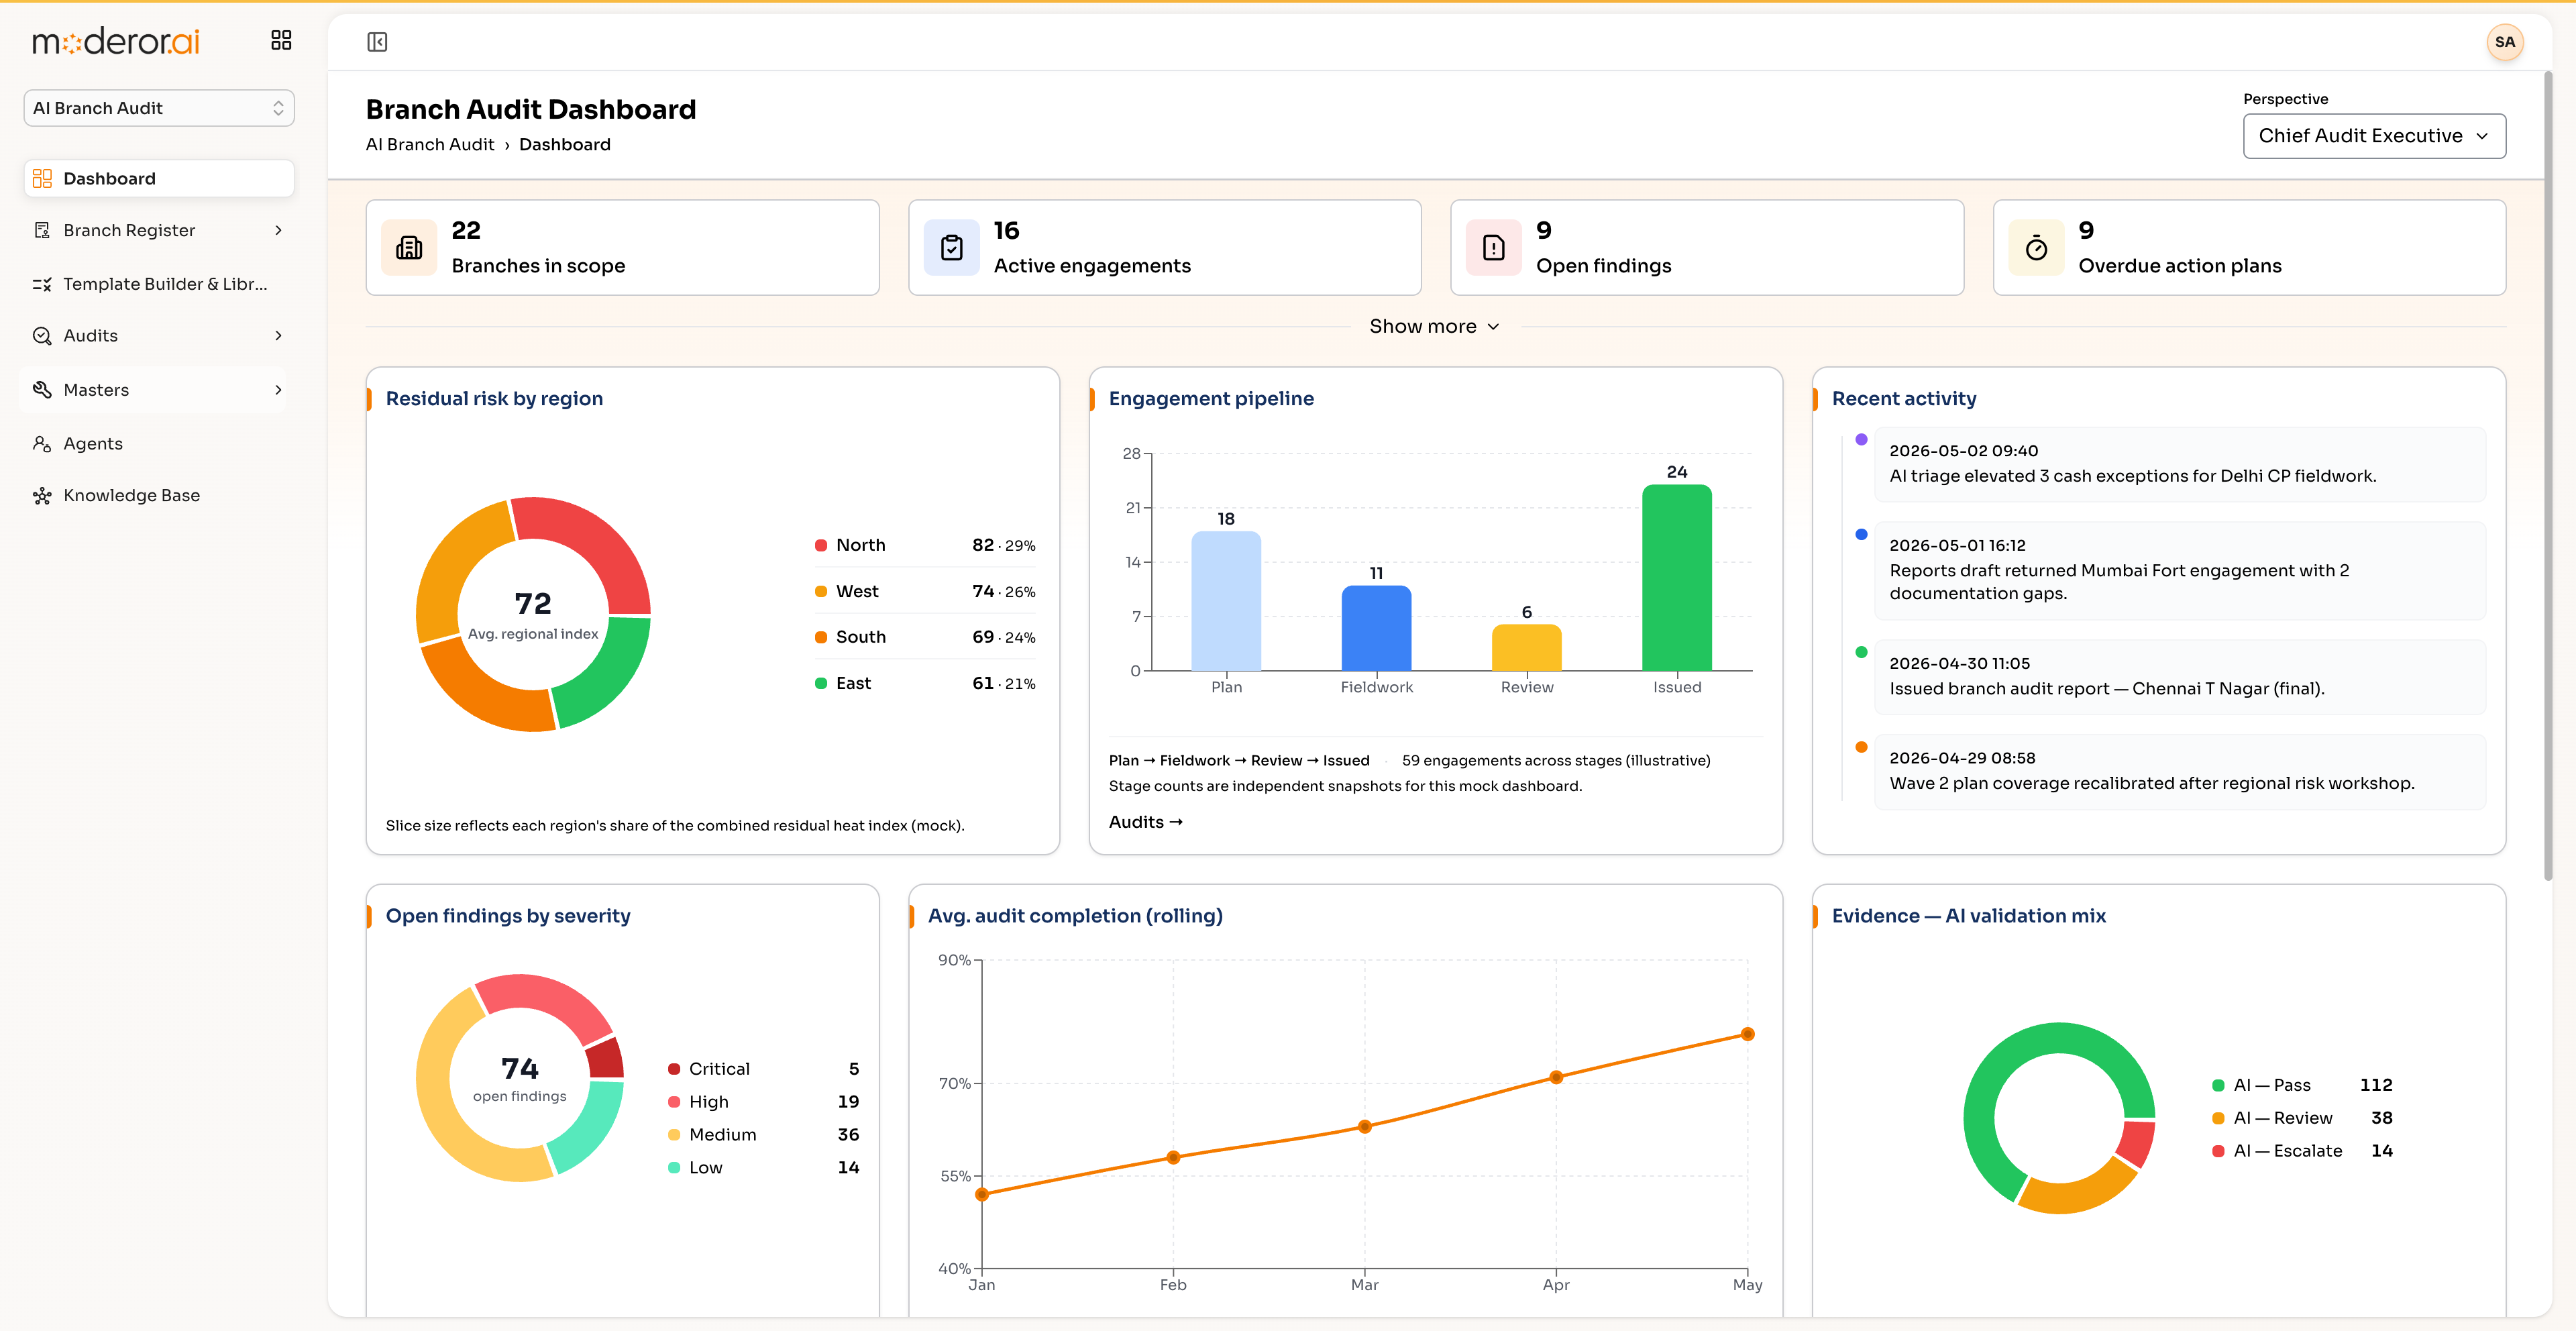The width and height of the screenshot is (2576, 1331).
Task: Click the Jan data point on completion chart
Action: (981, 1194)
